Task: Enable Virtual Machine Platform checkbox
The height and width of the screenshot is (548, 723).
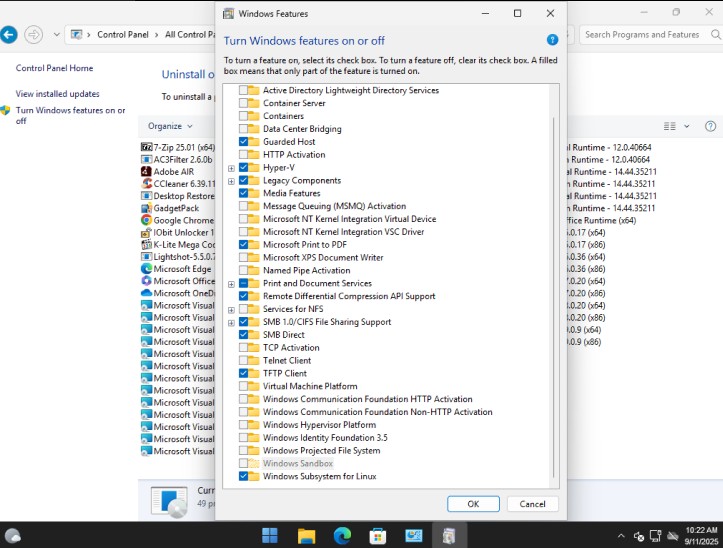Action: pyautogui.click(x=243, y=386)
